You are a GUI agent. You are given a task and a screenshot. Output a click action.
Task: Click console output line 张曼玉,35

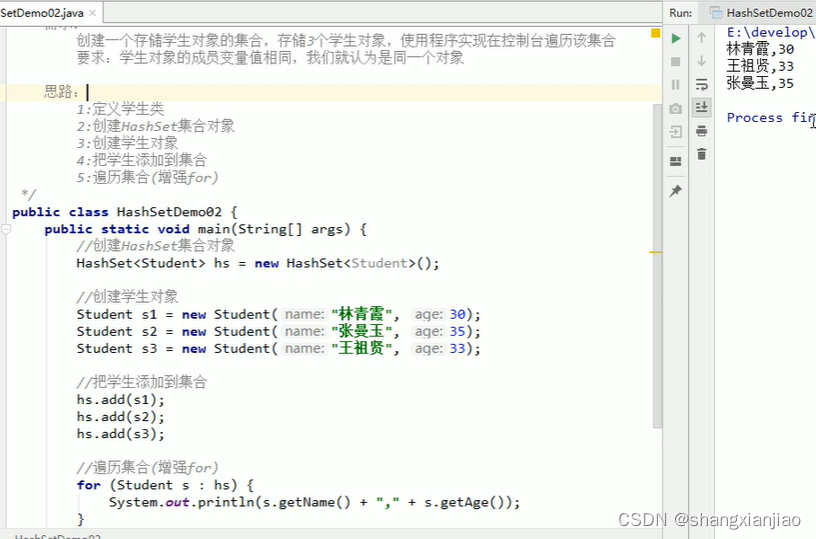click(x=760, y=83)
